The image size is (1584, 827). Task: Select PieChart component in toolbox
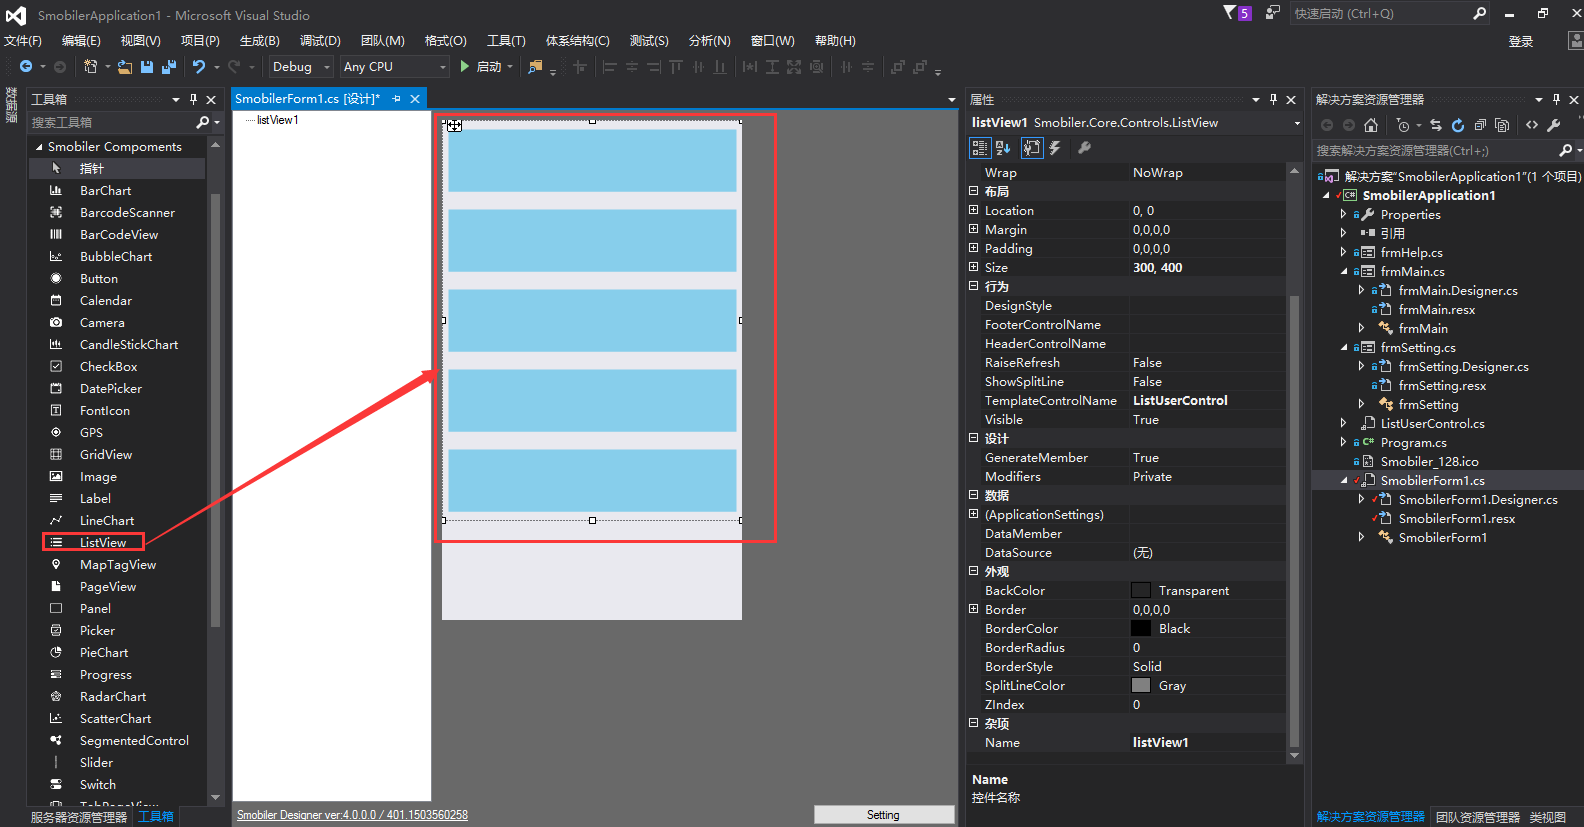coord(104,652)
